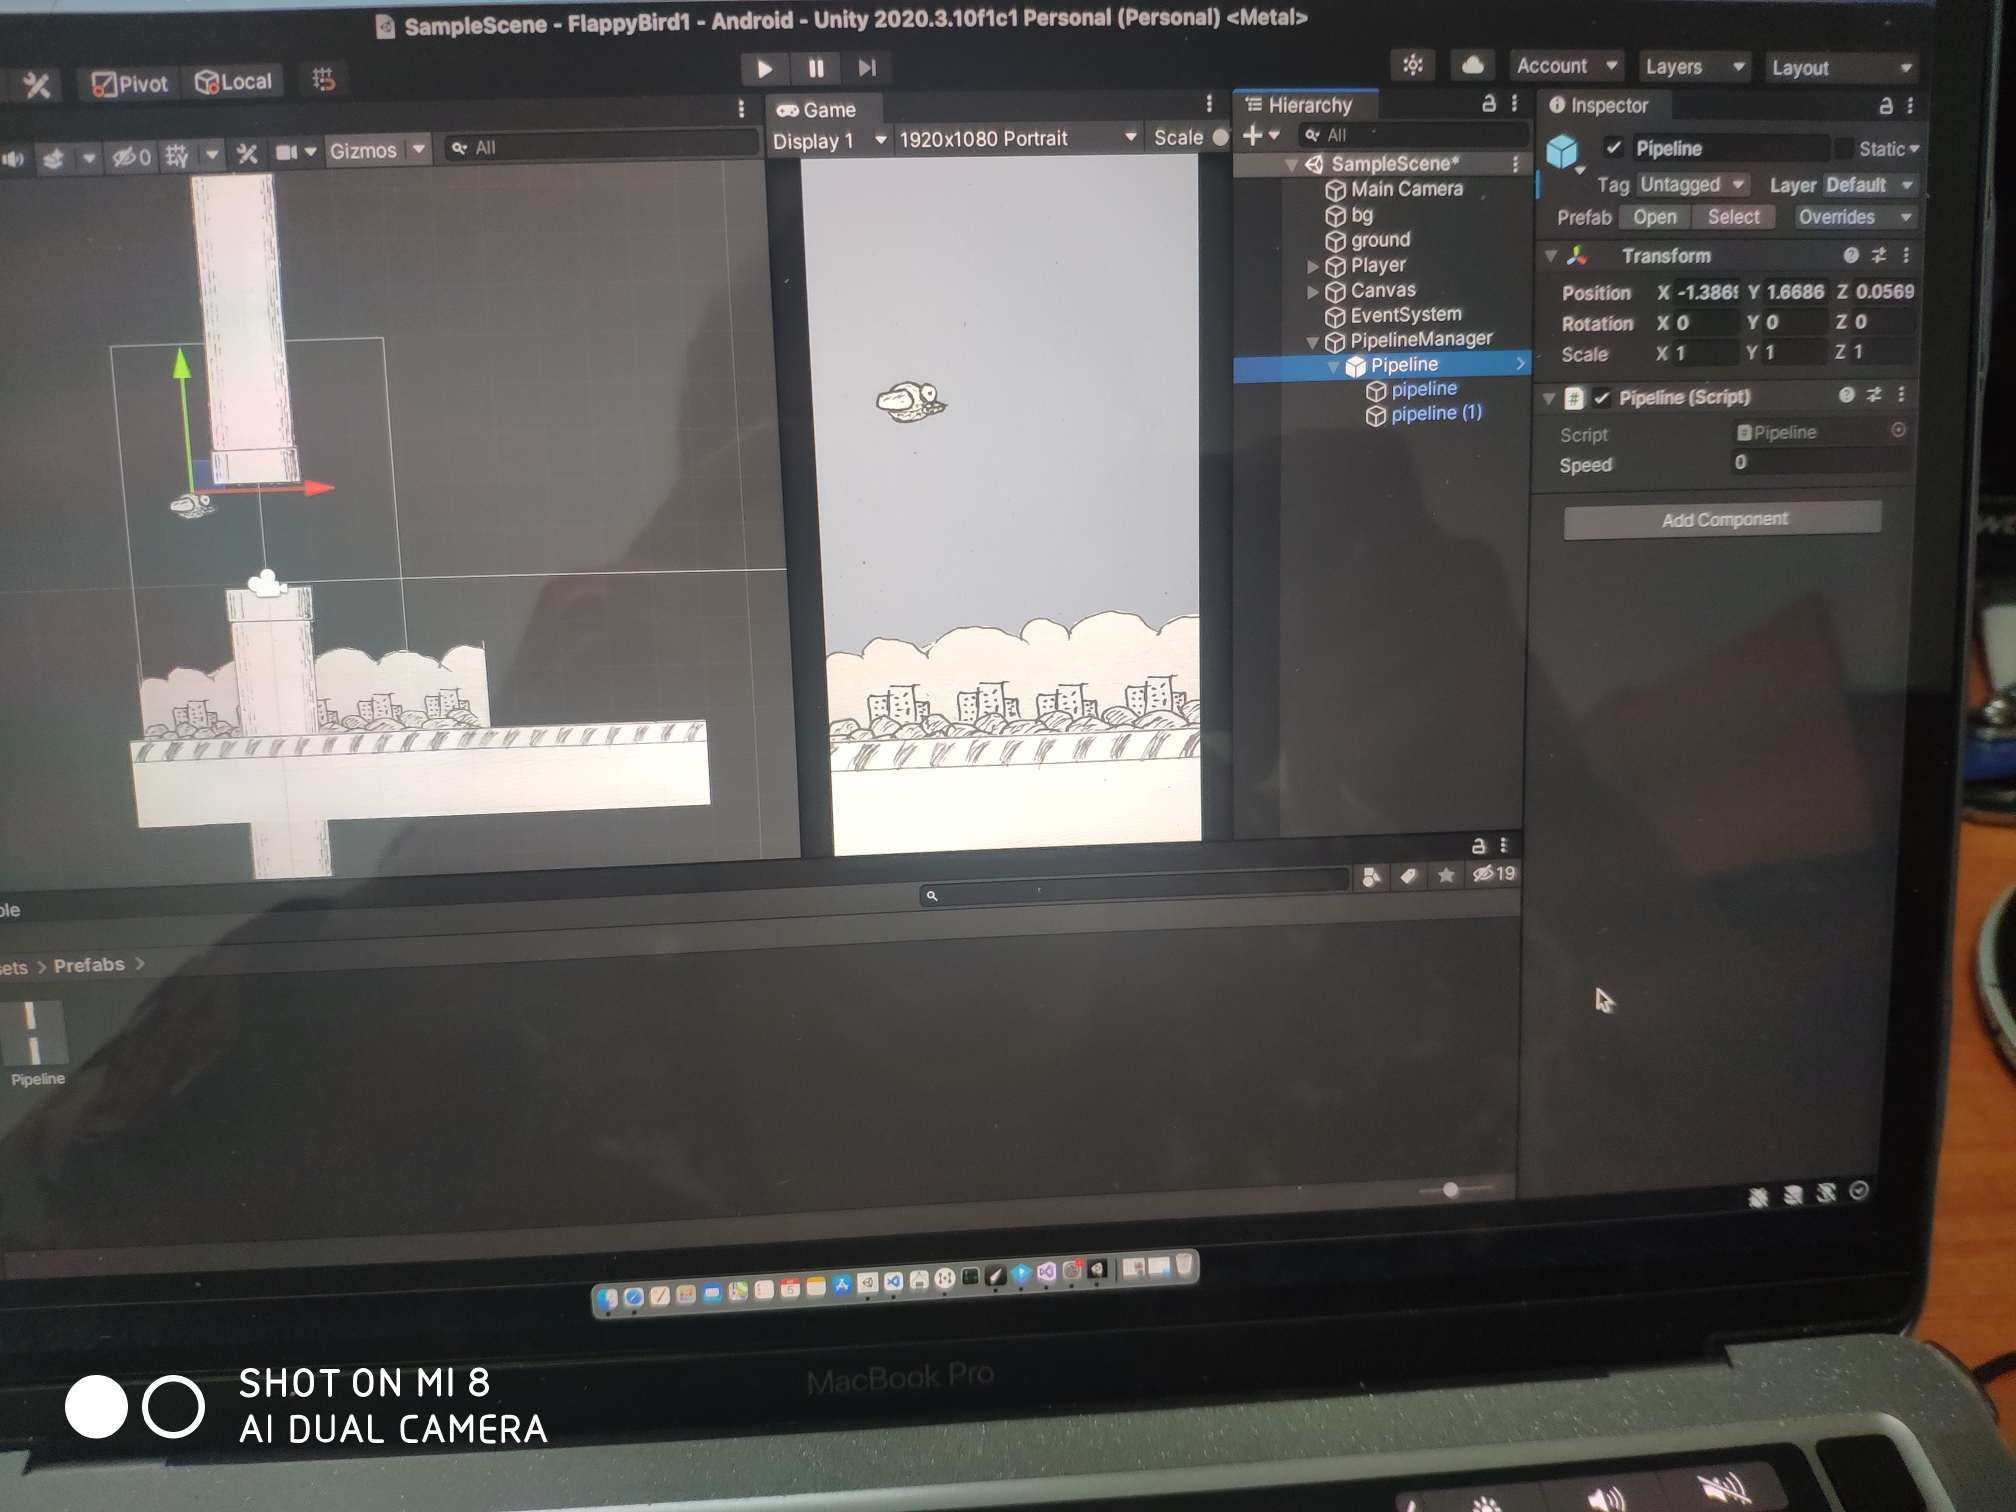Screen dimensions: 2016x1512
Task: Click the grid snapping icon in toolbar
Action: pyautogui.click(x=323, y=79)
